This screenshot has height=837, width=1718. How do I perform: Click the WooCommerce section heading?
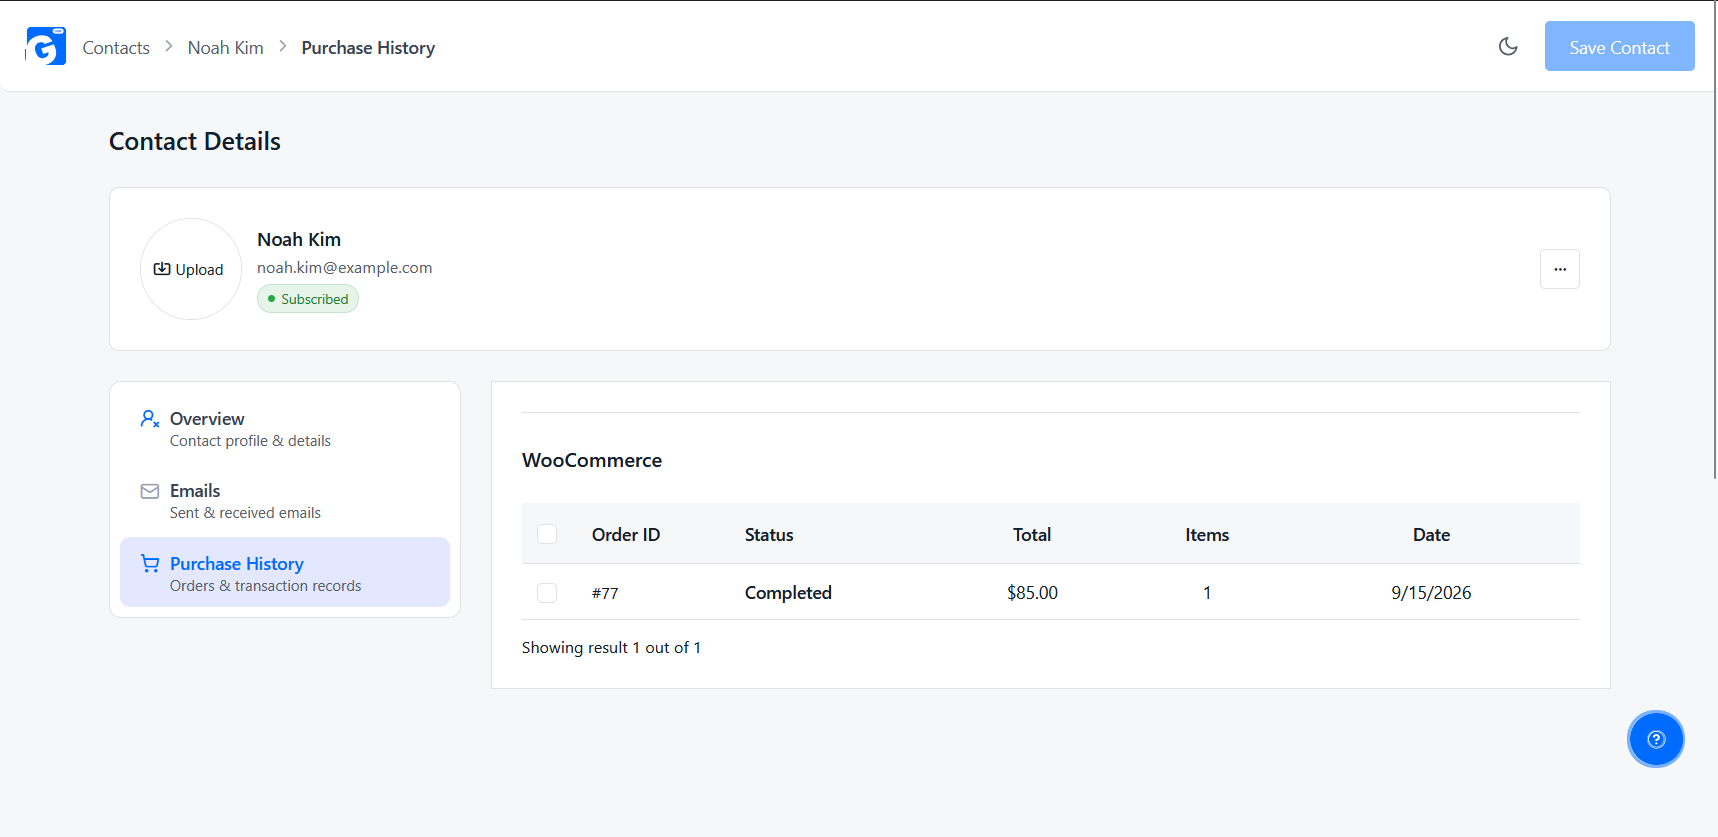click(592, 460)
